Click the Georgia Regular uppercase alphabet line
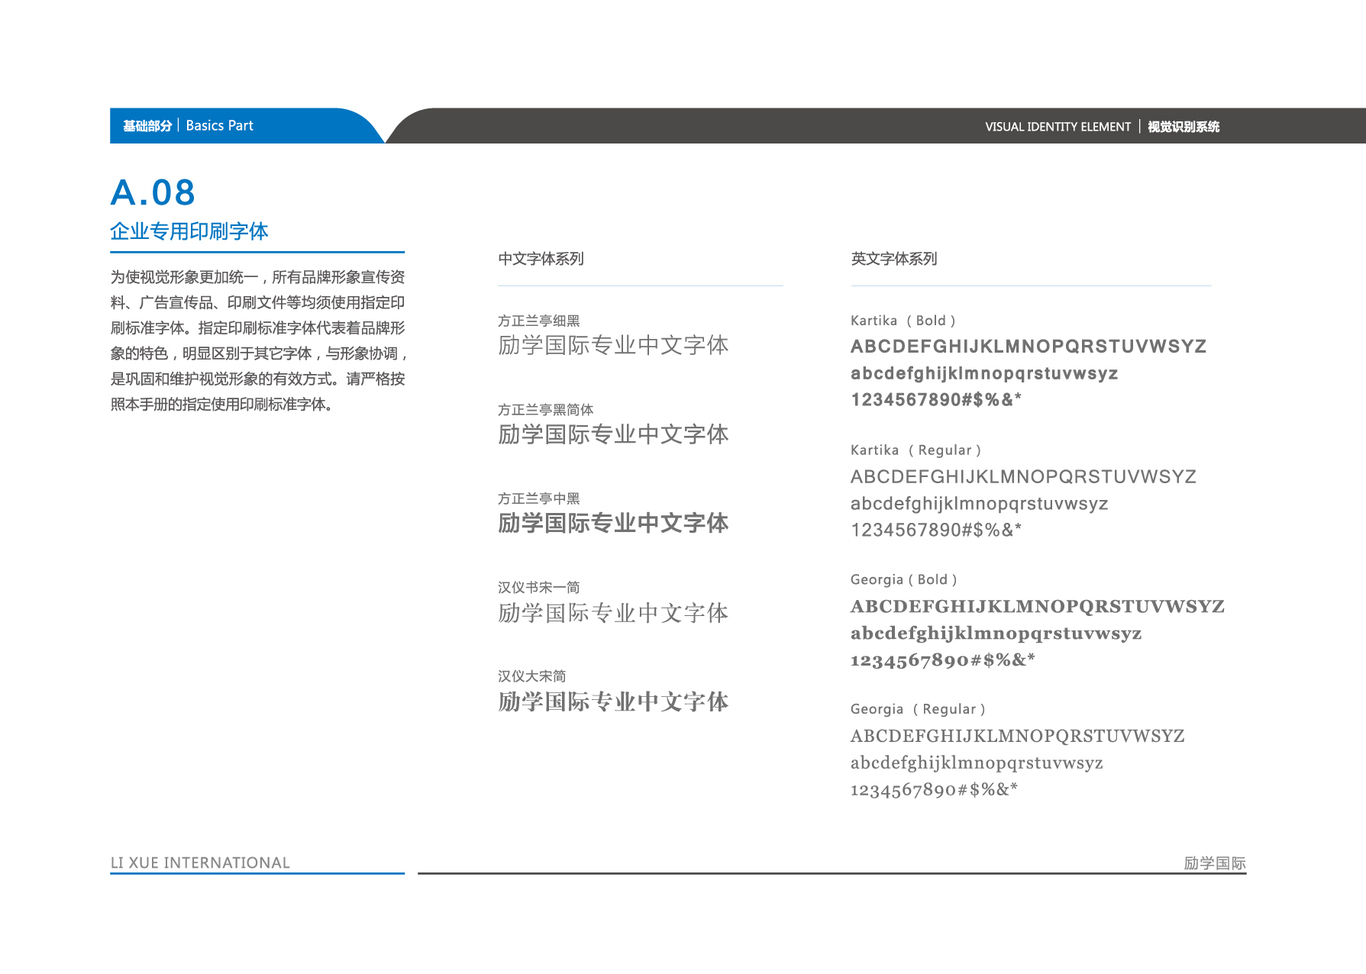This screenshot has width=1366, height=974. [x=1018, y=737]
